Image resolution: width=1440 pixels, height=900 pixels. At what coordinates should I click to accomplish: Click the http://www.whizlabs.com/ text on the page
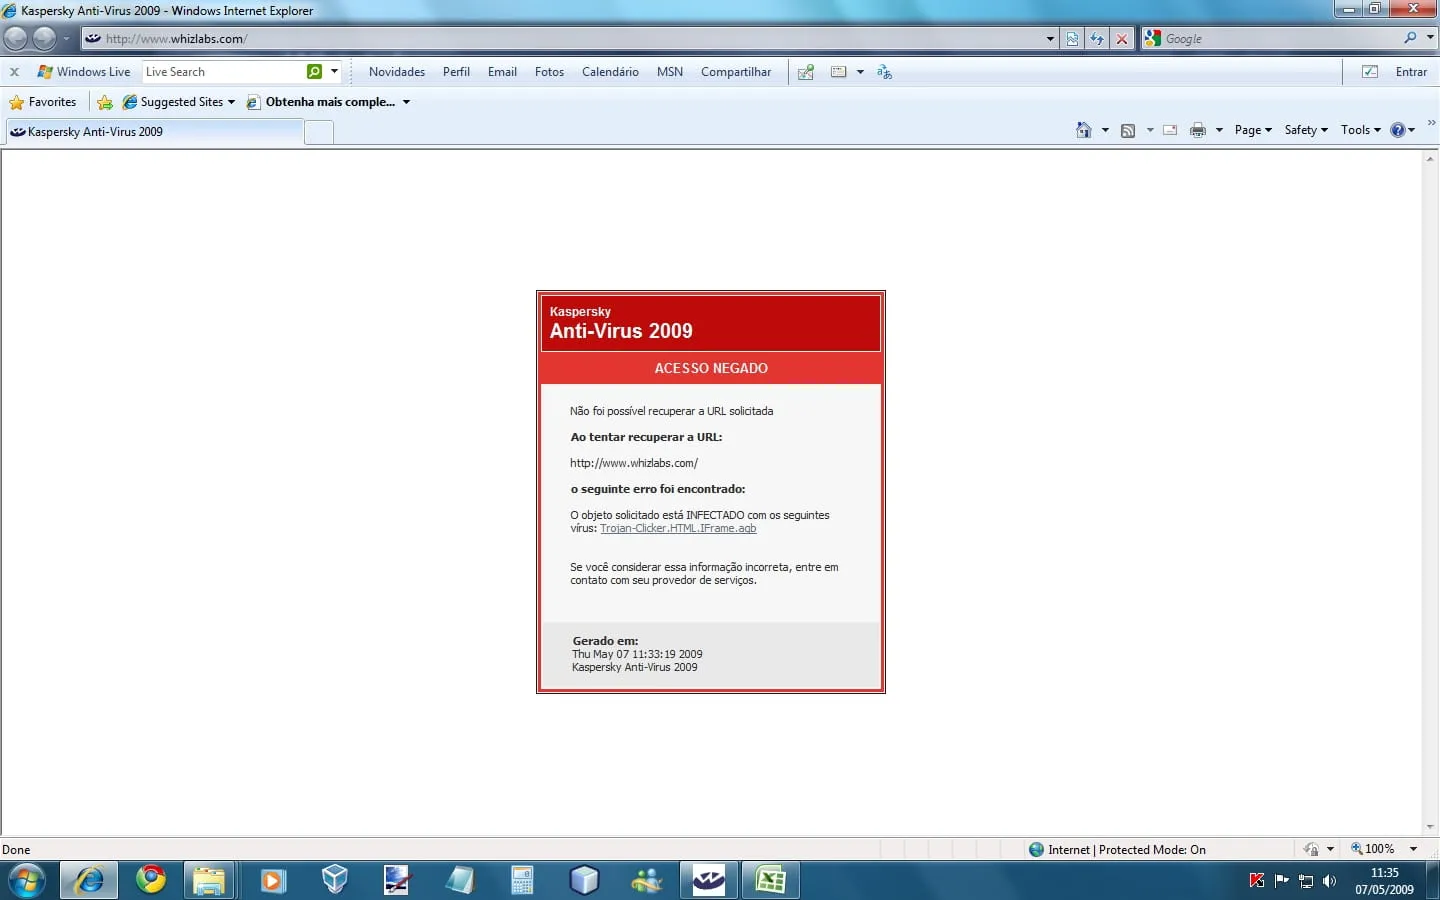tap(634, 463)
